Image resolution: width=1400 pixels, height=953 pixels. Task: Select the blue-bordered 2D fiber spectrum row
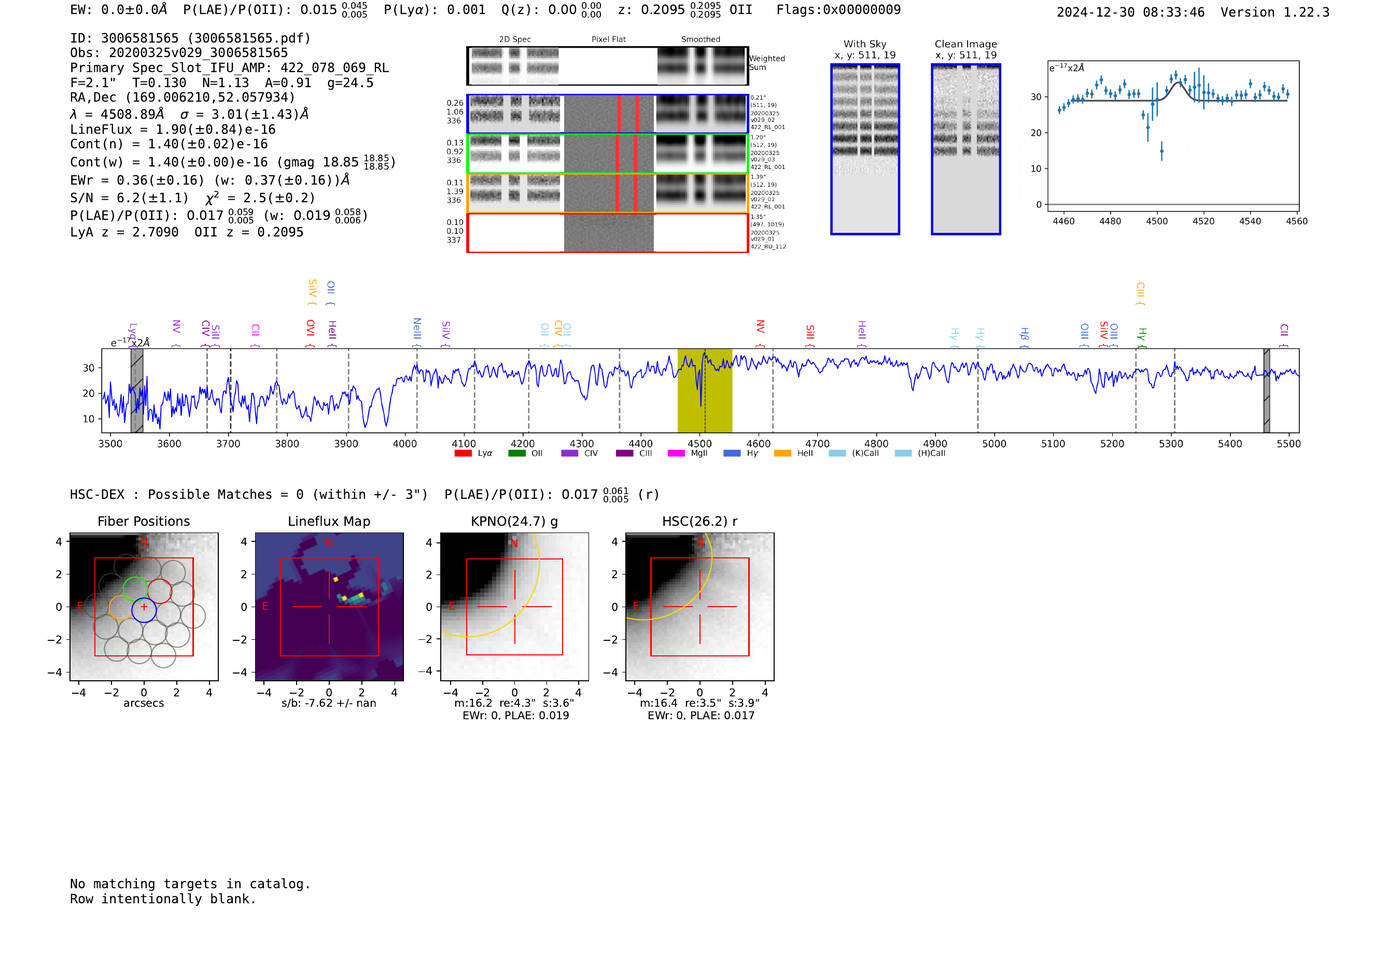(608, 114)
